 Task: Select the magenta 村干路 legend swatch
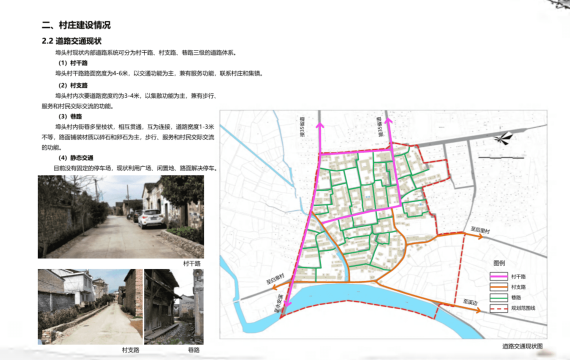tap(498, 277)
